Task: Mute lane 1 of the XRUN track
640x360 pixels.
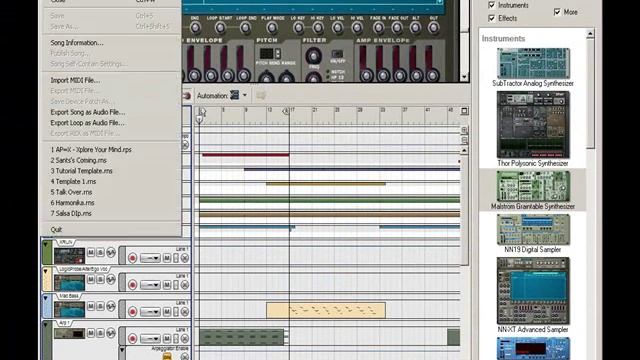Action: [167, 258]
